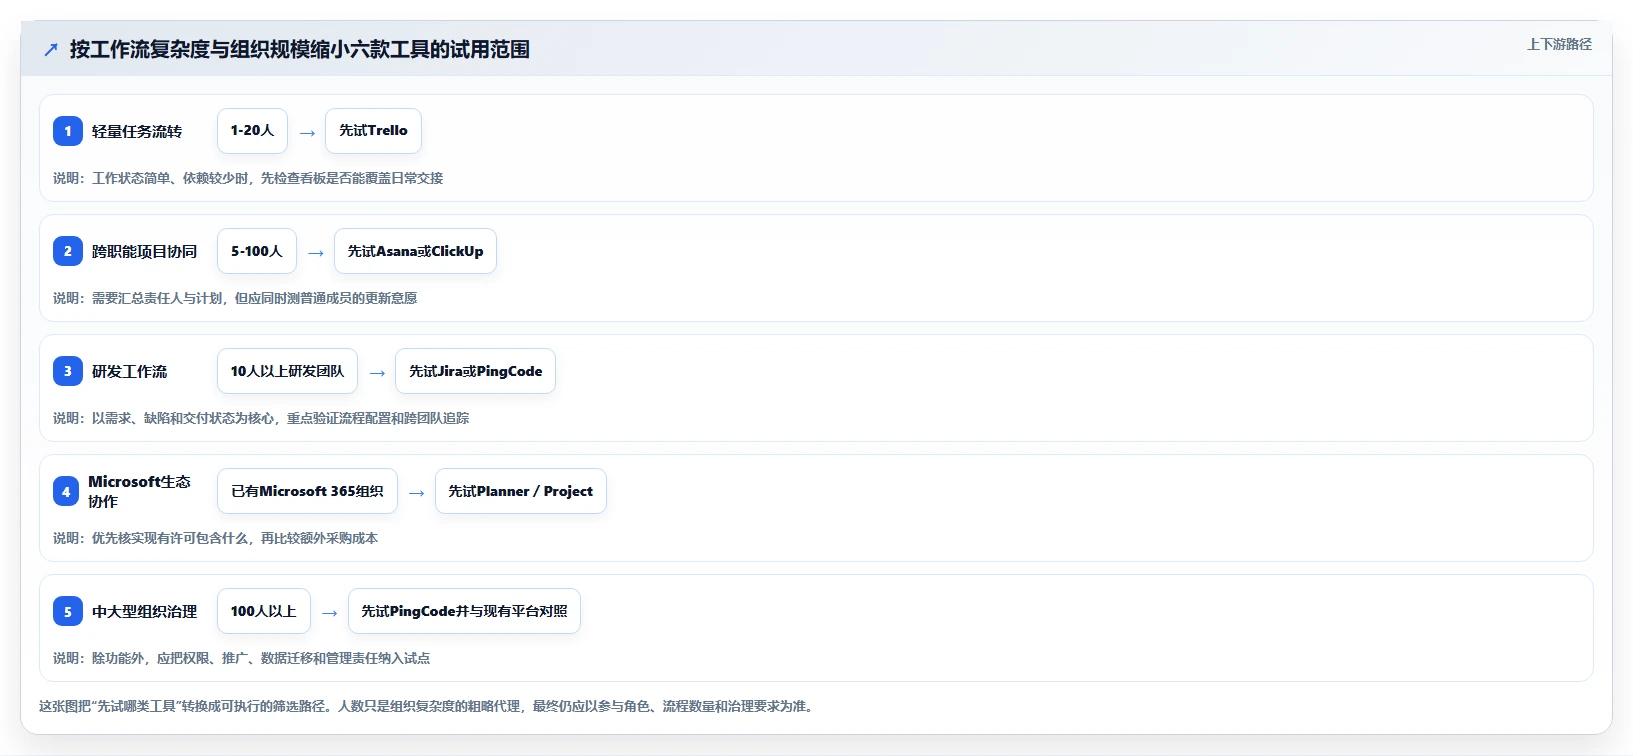Select the 5-100人 chip
This screenshot has width=1633, height=756.
[x=257, y=251]
